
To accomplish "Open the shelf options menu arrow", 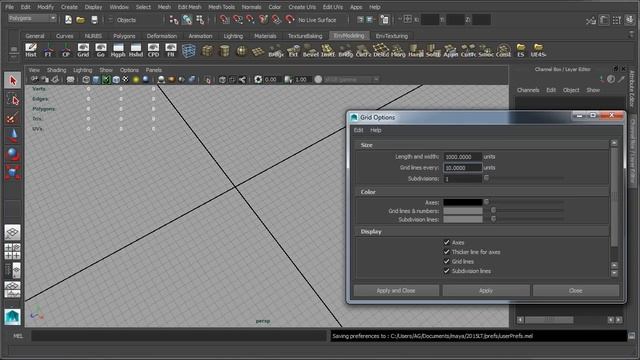I will tap(631, 36).
